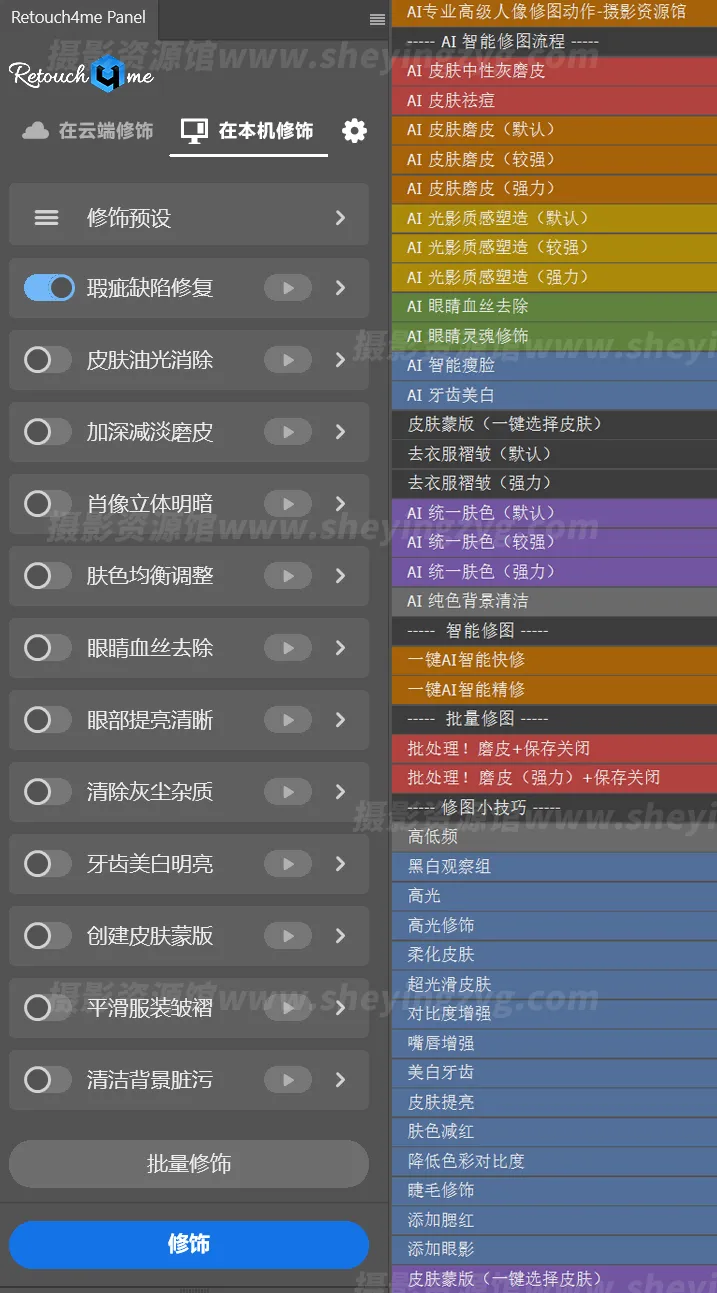This screenshot has height=1293, width=717.
Task: Select 添加腮红 action row
Action: (554, 1220)
